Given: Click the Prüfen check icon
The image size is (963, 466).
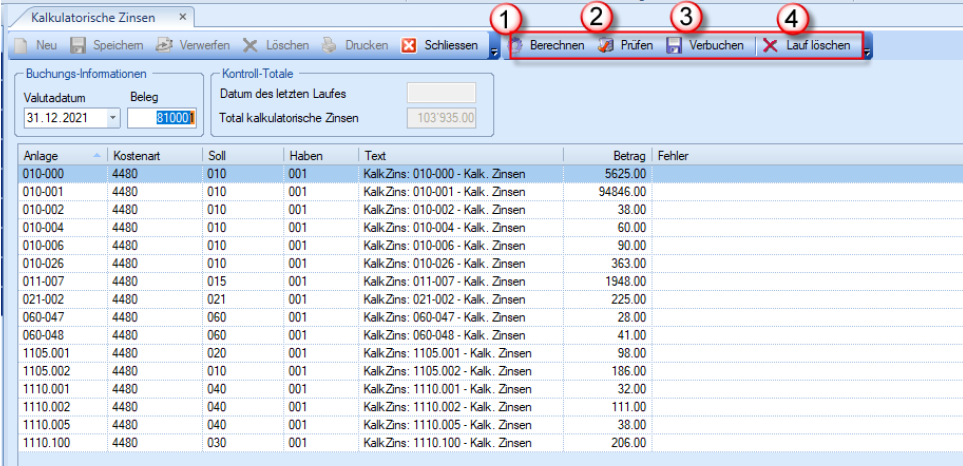Looking at the screenshot, I should pos(605,46).
